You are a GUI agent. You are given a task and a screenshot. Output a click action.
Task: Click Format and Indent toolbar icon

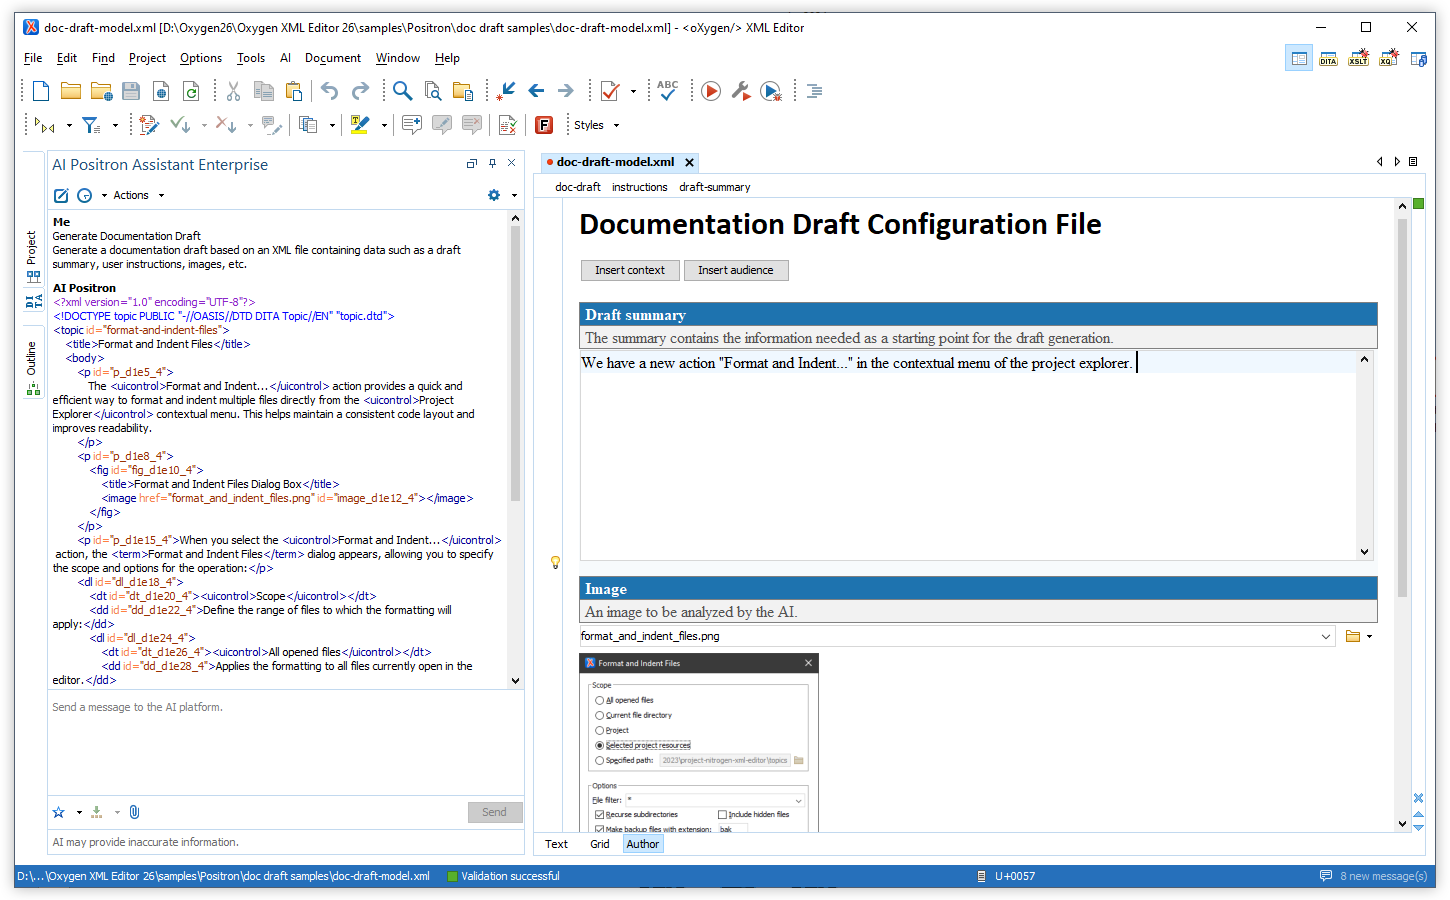point(814,91)
